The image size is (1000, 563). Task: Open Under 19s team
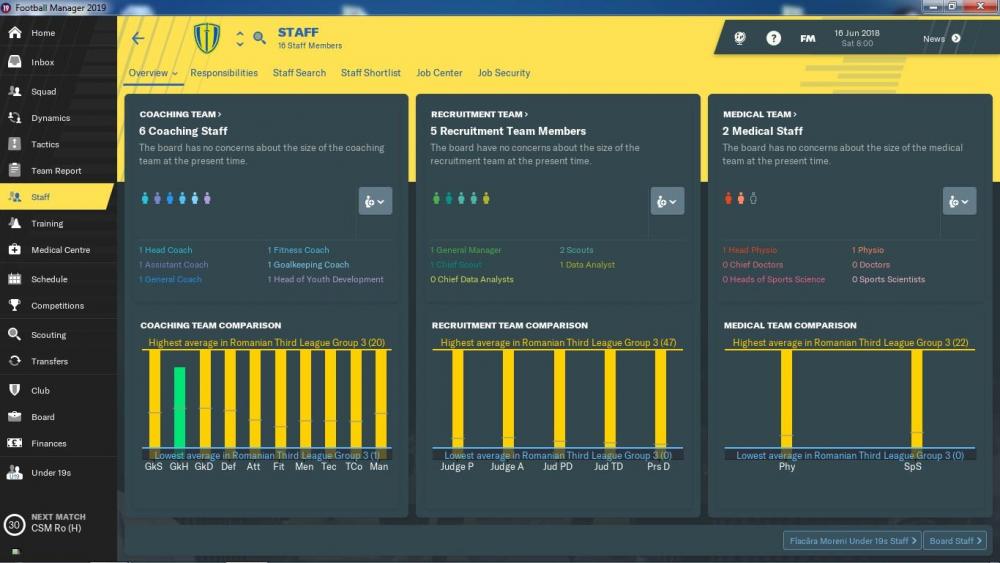(51, 473)
